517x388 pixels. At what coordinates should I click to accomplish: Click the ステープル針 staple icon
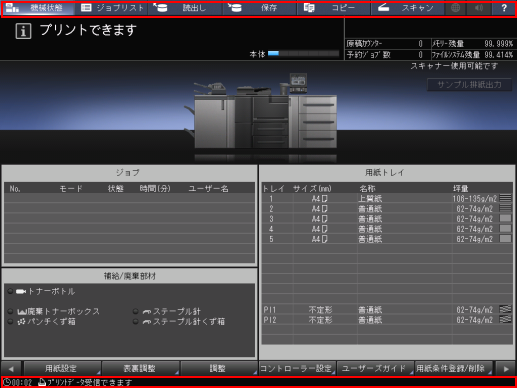click(x=147, y=312)
